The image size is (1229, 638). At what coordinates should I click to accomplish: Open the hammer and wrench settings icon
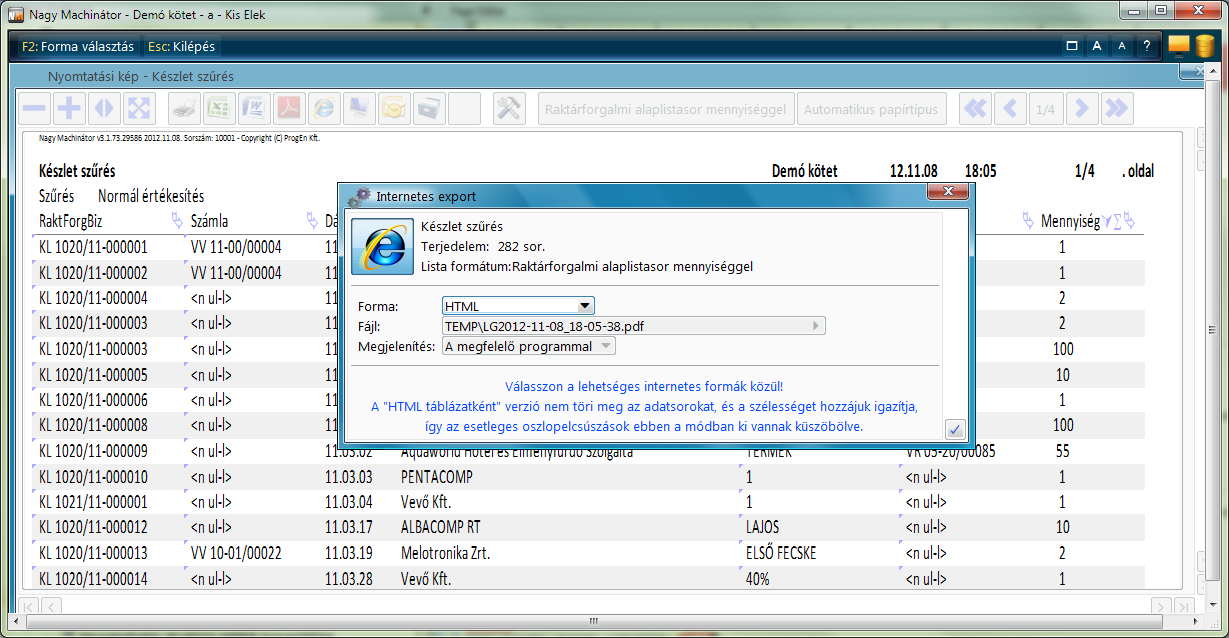(x=510, y=109)
